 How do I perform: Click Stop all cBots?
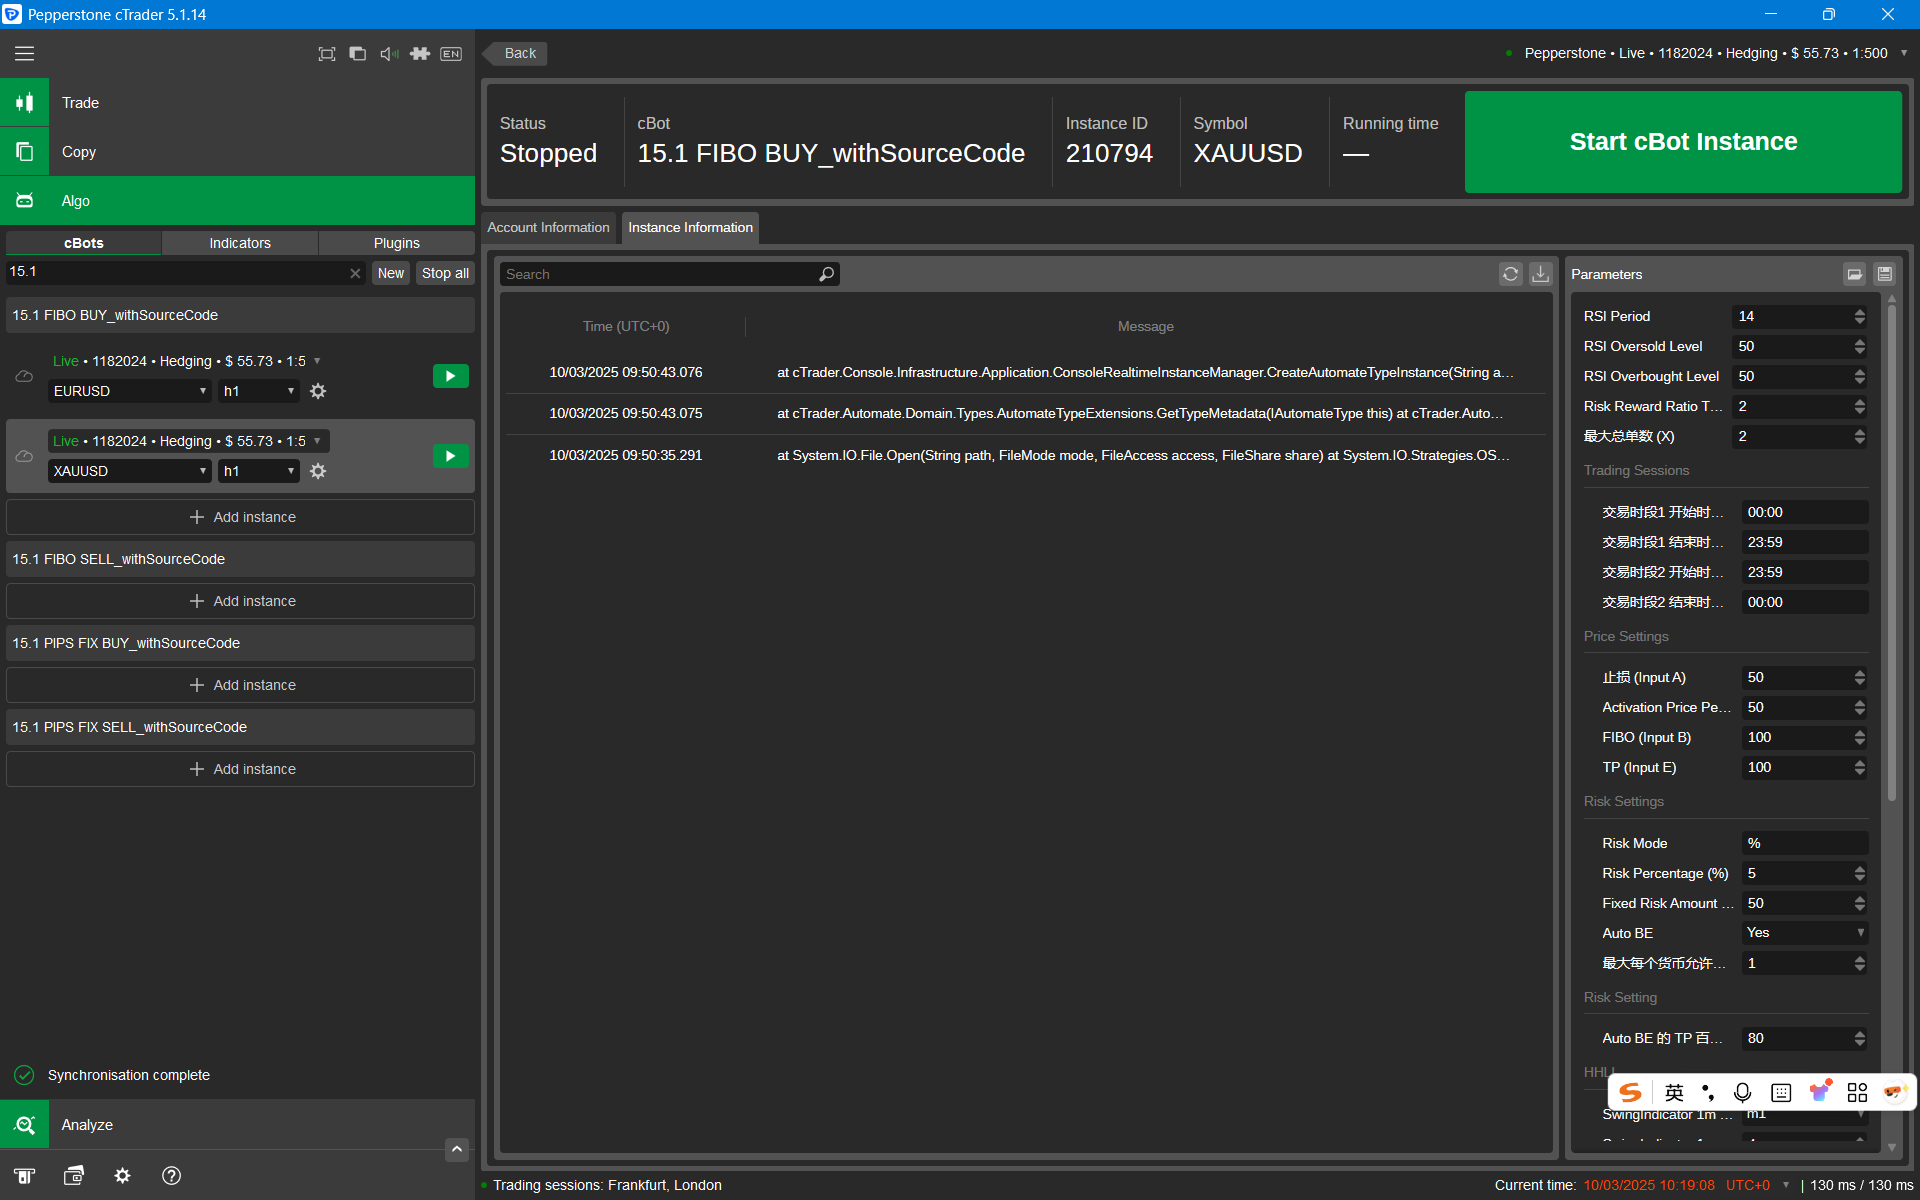(445, 273)
